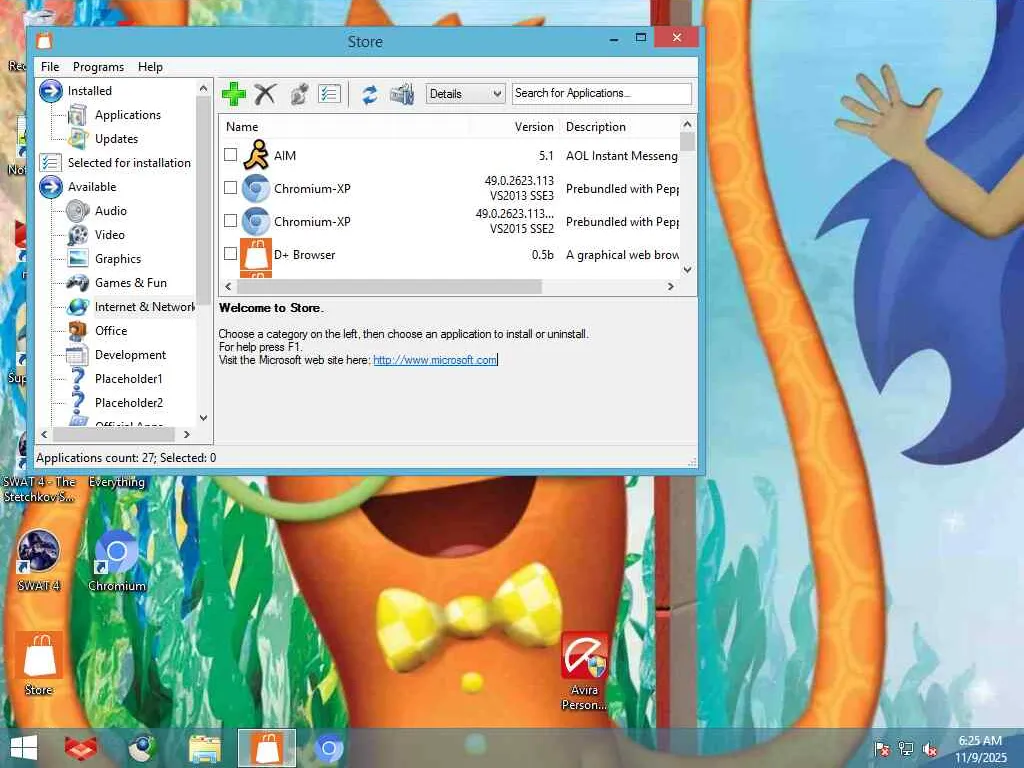This screenshot has width=1024, height=768.
Task: Click the blue Refresh arrows icon
Action: 370,95
